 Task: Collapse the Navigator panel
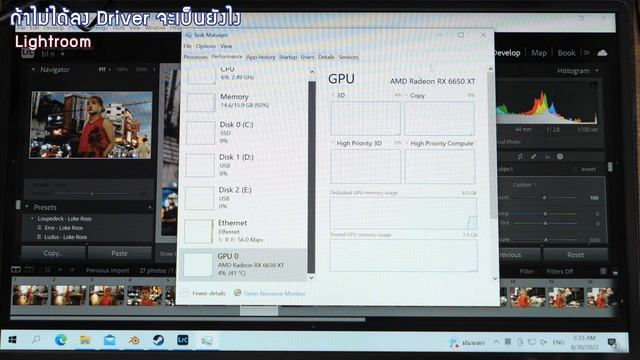(x=33, y=70)
